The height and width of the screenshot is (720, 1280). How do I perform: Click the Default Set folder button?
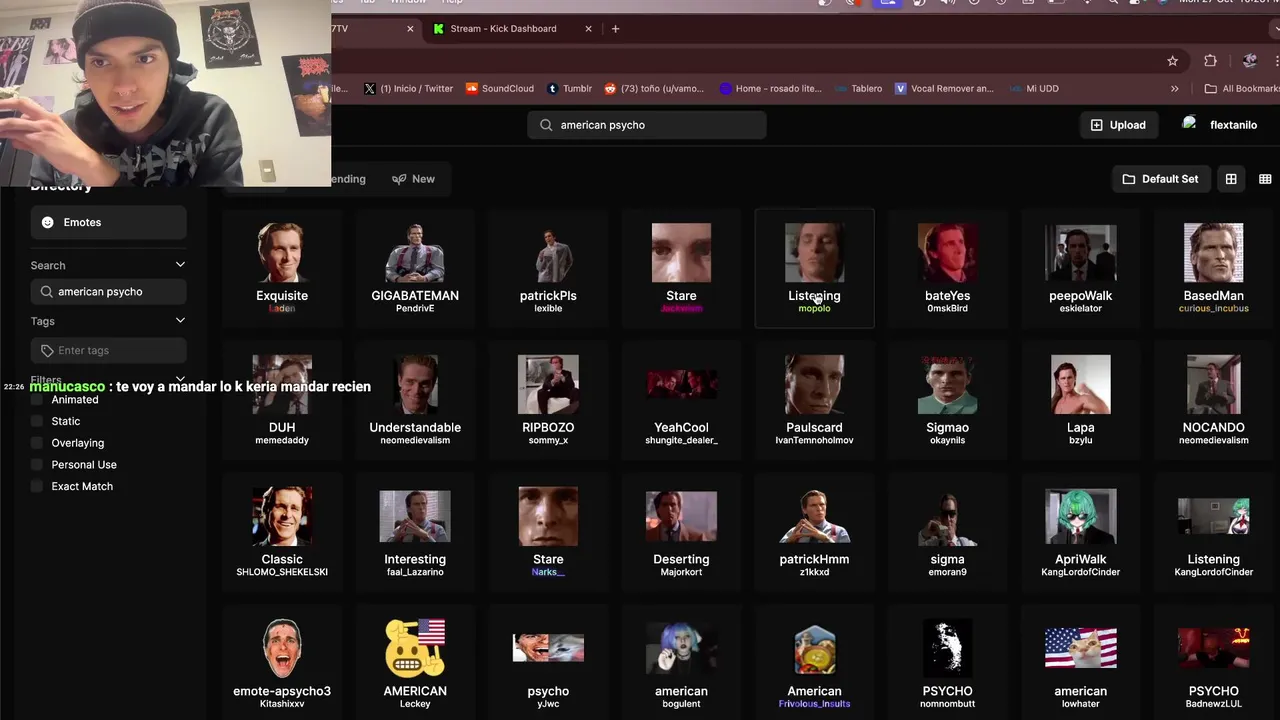coord(1160,179)
